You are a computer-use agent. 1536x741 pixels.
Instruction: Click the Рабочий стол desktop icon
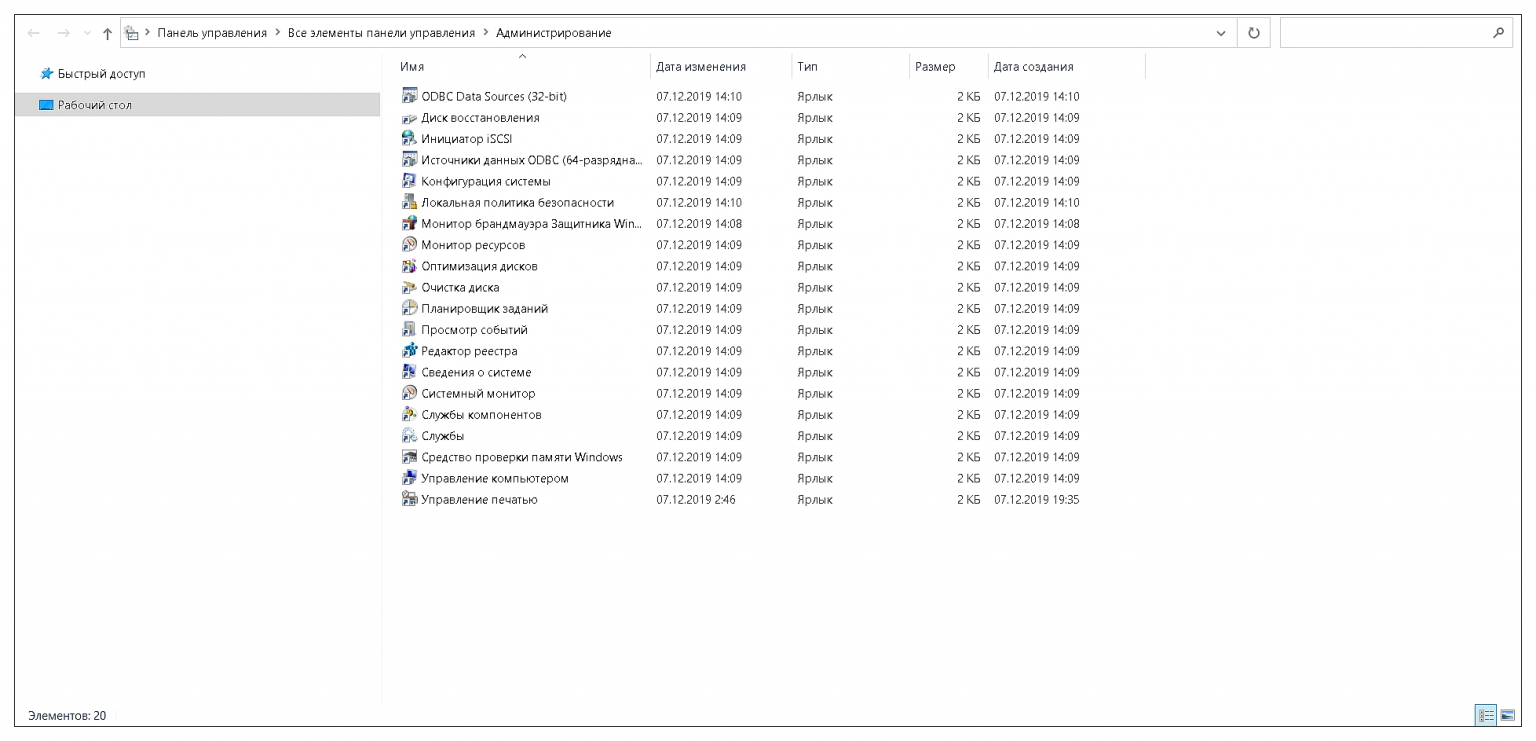[46, 105]
